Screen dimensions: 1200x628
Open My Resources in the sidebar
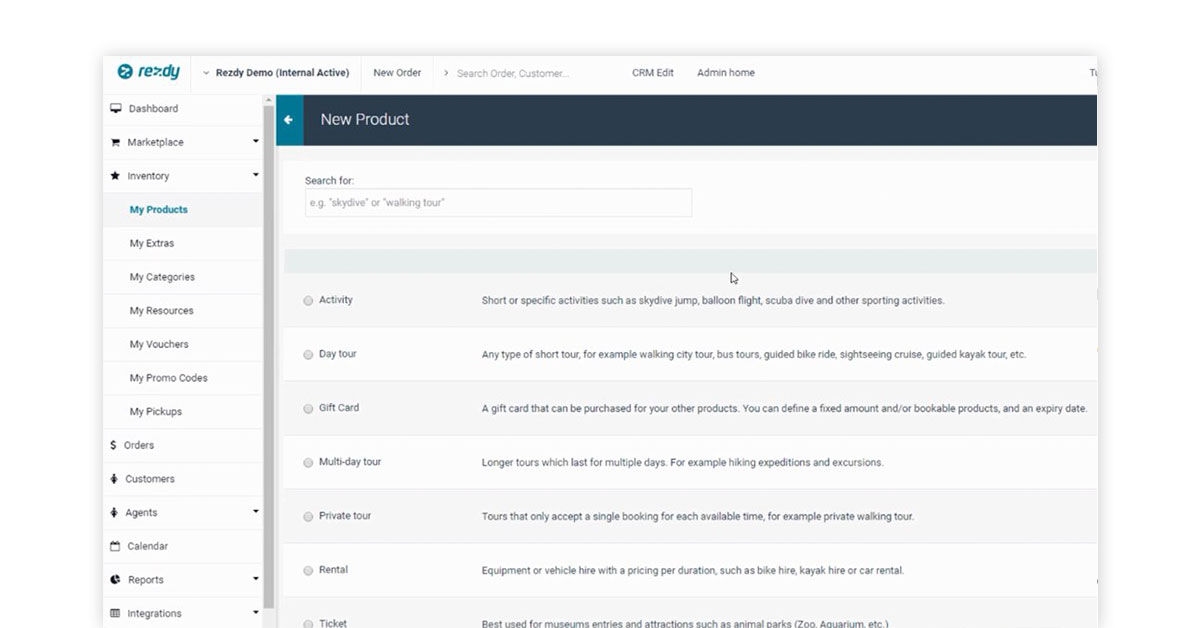[162, 311]
